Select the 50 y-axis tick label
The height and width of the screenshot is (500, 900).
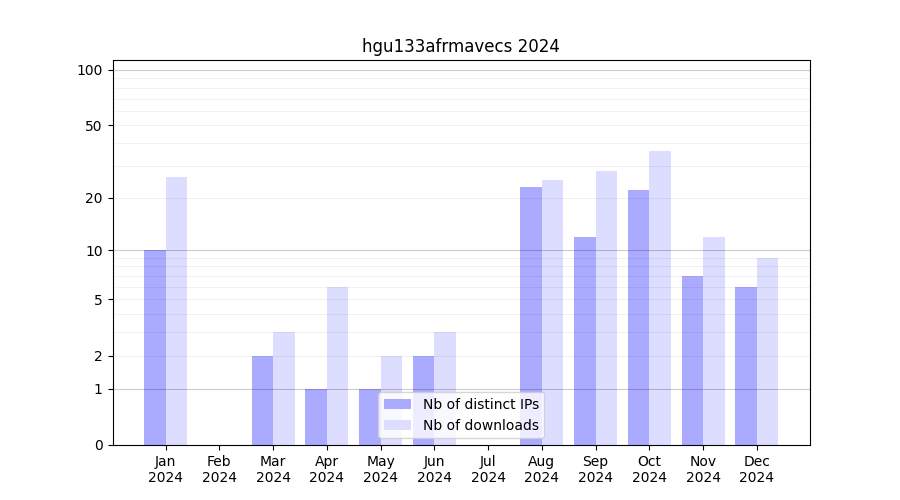94,126
